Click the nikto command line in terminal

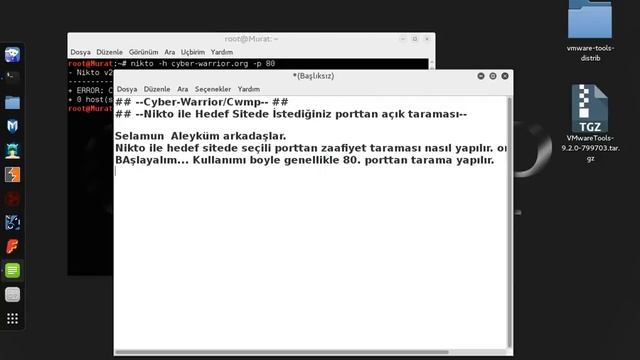[171, 64]
